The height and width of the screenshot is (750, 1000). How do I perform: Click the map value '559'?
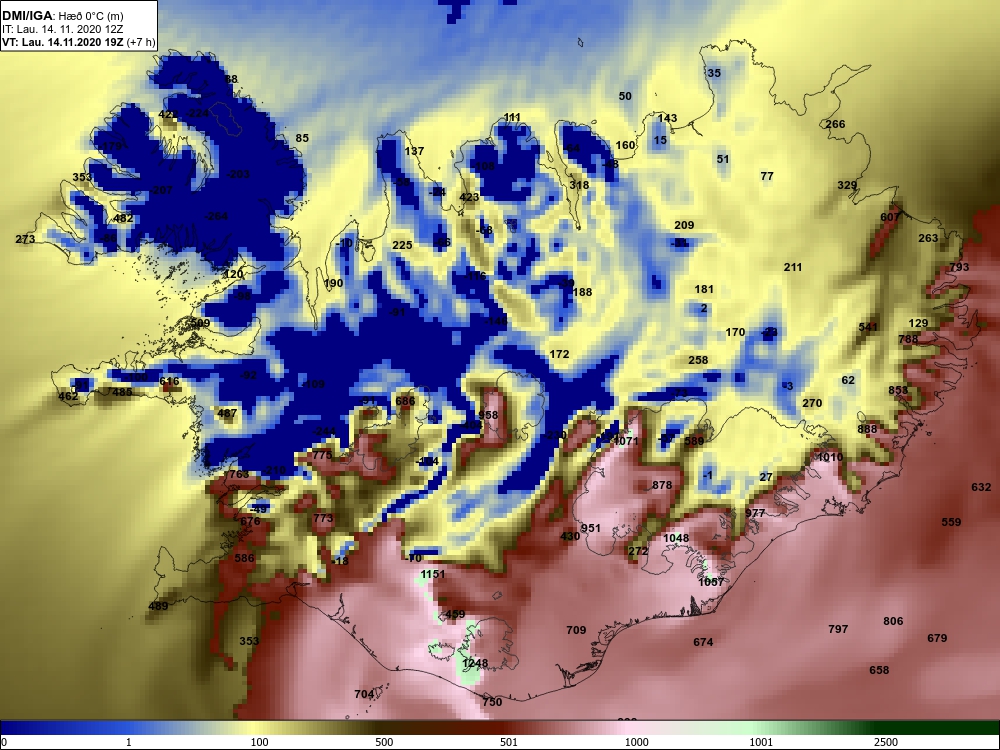pyautogui.click(x=951, y=522)
